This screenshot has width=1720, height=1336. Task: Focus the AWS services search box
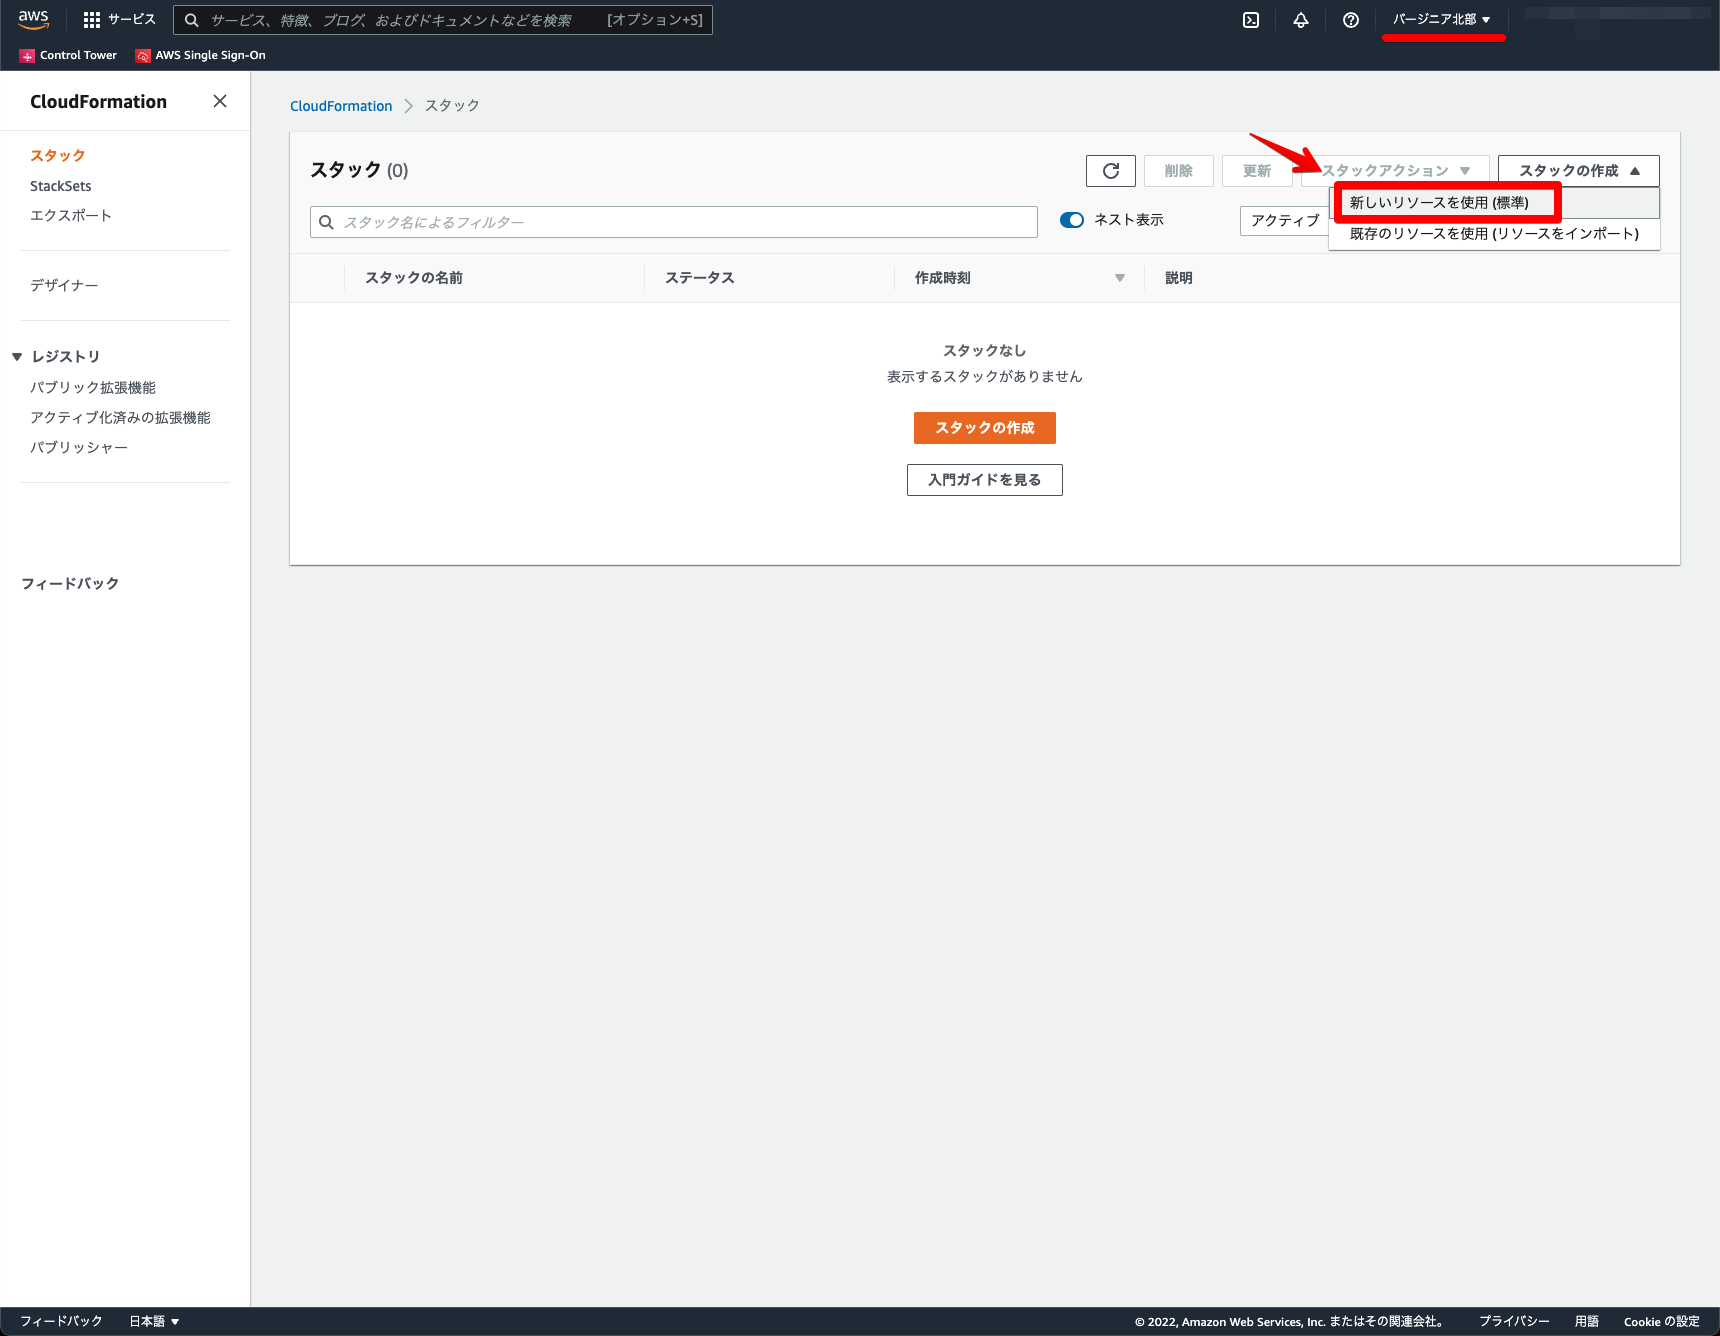[443, 20]
